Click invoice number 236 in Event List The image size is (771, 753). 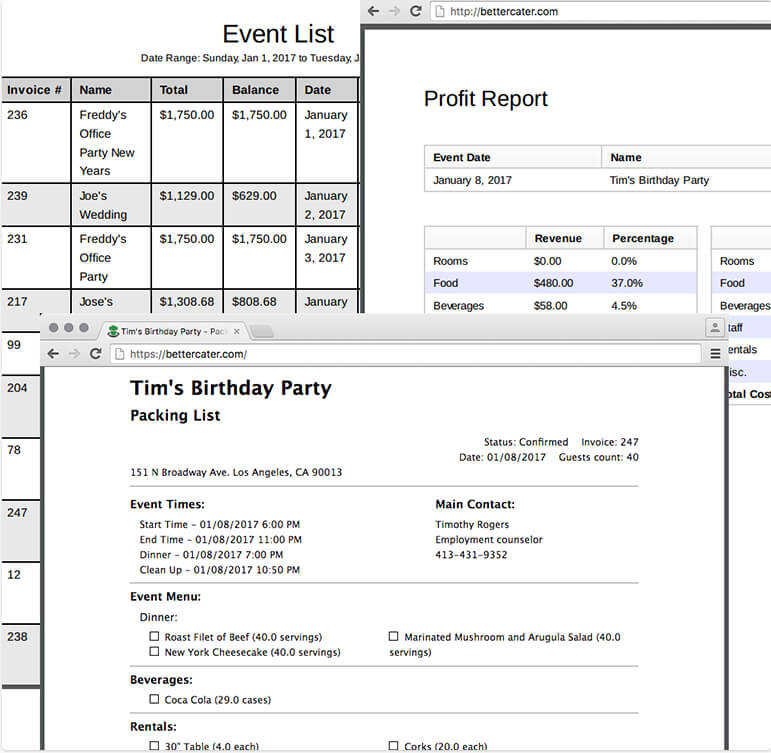coord(17,115)
